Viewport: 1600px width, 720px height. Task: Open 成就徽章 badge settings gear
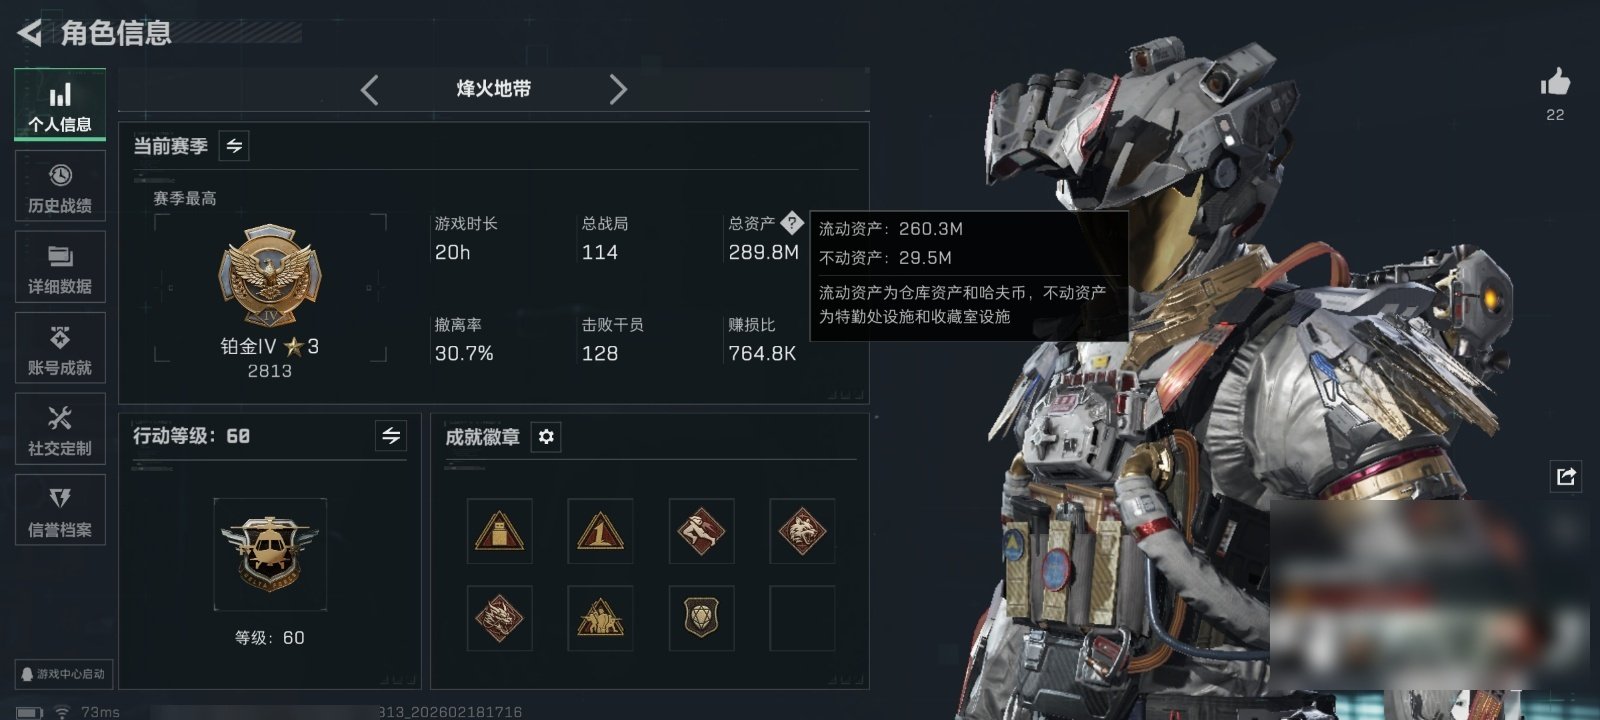pyautogui.click(x=546, y=437)
